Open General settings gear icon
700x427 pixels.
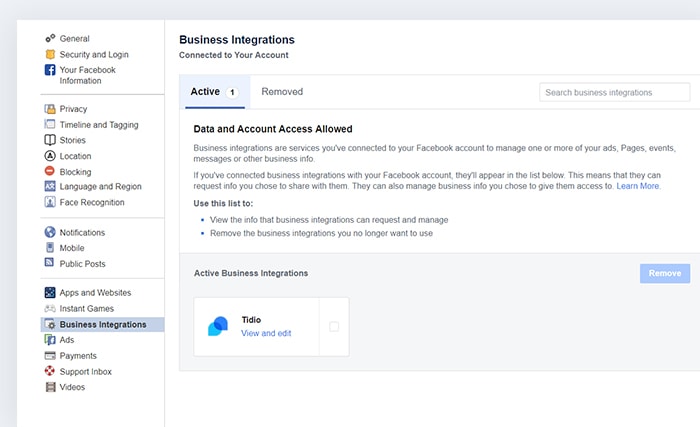[50, 38]
